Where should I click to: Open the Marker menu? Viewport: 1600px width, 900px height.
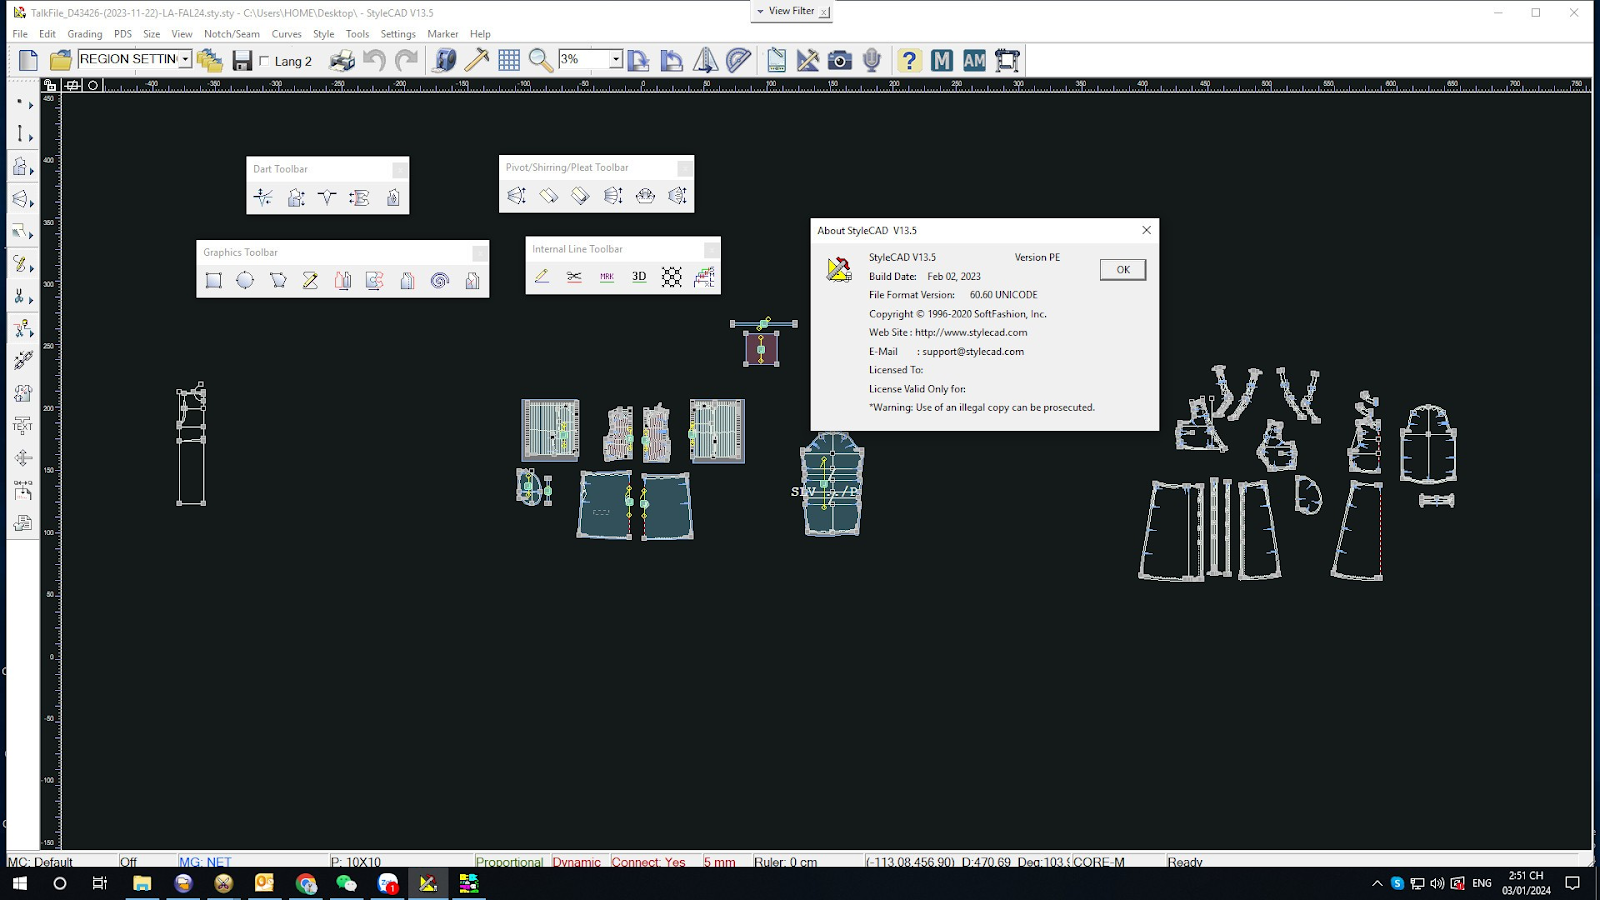tap(443, 34)
